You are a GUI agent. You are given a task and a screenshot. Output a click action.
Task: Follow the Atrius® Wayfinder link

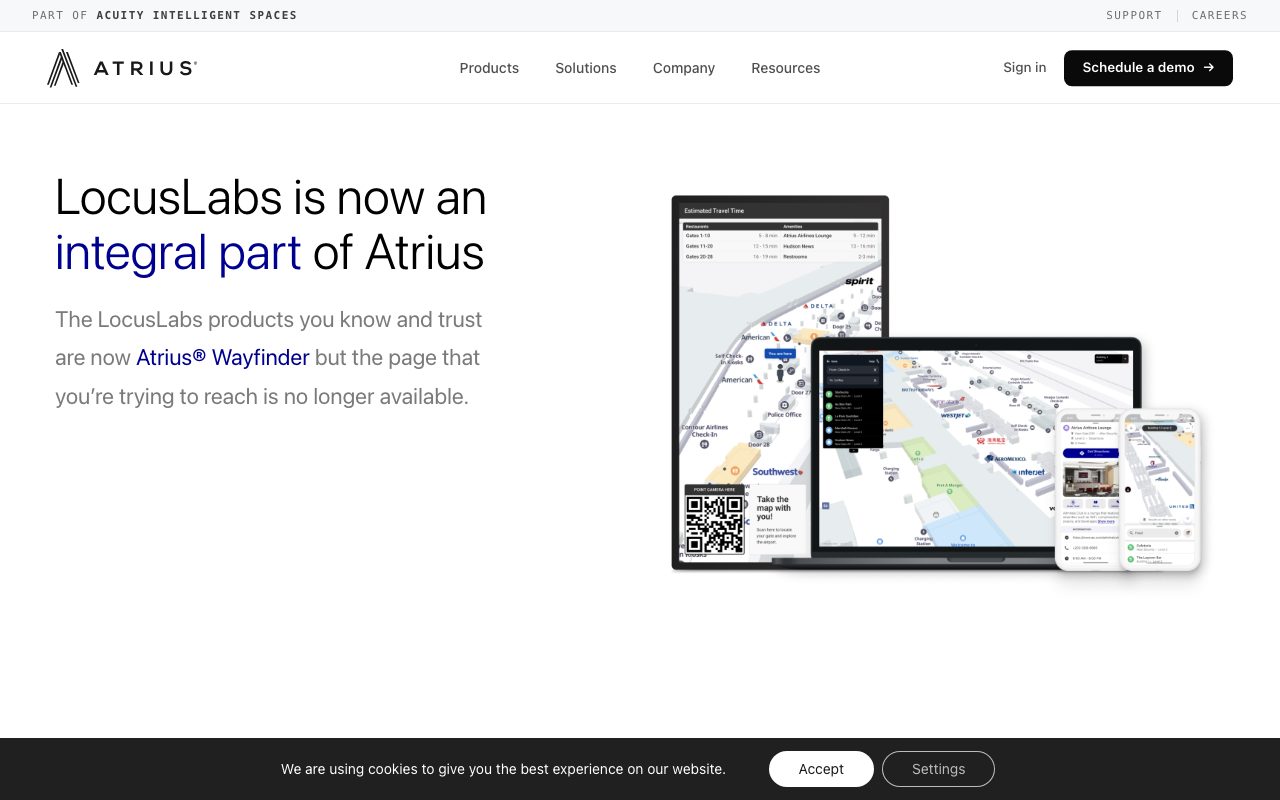(223, 357)
